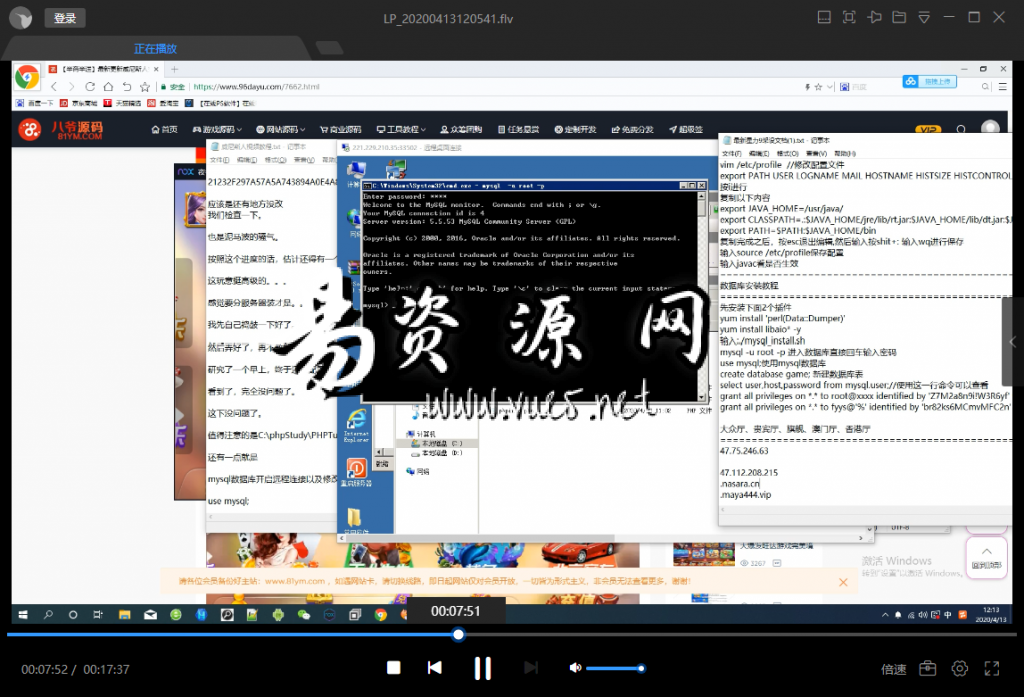Screen dimensions: 1024x697
Task: Open 超级签 in site navigation
Action: [x=686, y=129]
